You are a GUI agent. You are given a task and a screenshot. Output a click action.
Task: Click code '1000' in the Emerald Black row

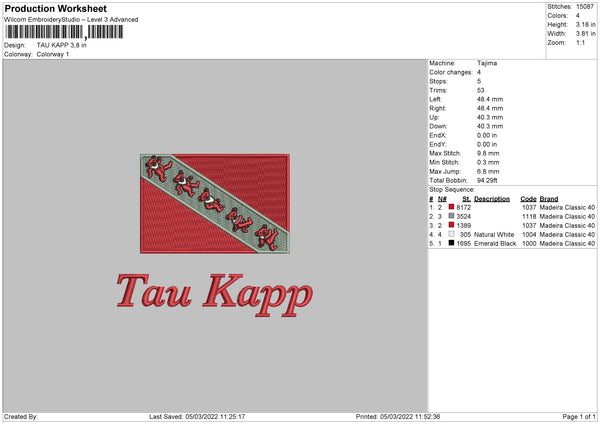pyautogui.click(x=529, y=243)
